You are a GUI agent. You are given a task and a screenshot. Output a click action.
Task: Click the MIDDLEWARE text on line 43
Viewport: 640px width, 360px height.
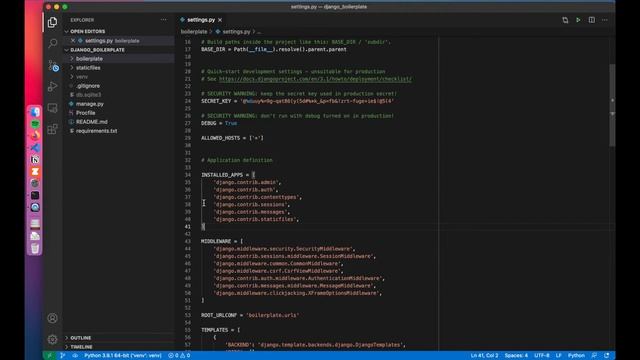click(x=216, y=241)
